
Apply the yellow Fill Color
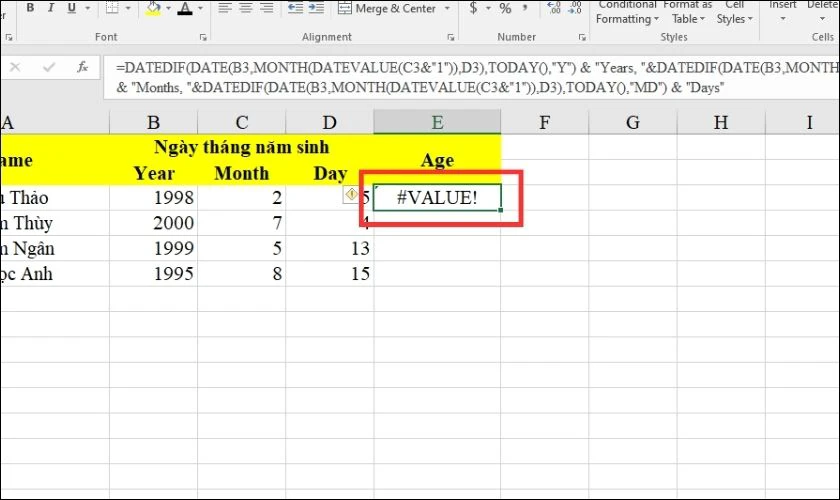coord(153,8)
